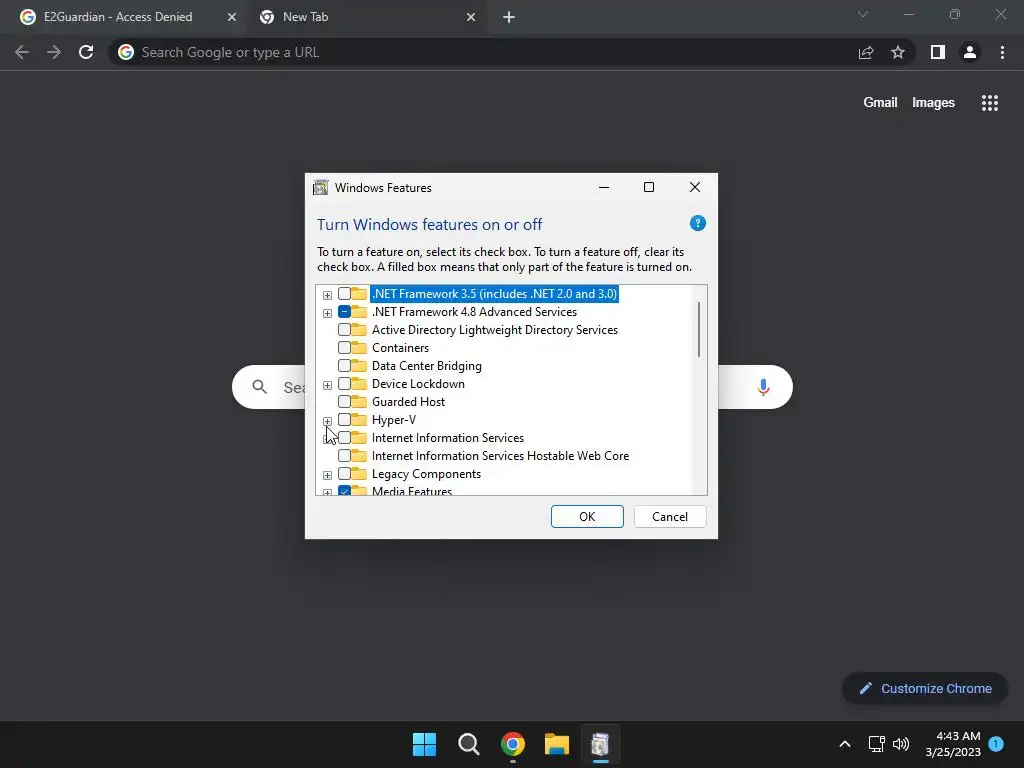Tick the Legacy Components checkbox
The height and width of the screenshot is (768, 1024).
coord(344,474)
